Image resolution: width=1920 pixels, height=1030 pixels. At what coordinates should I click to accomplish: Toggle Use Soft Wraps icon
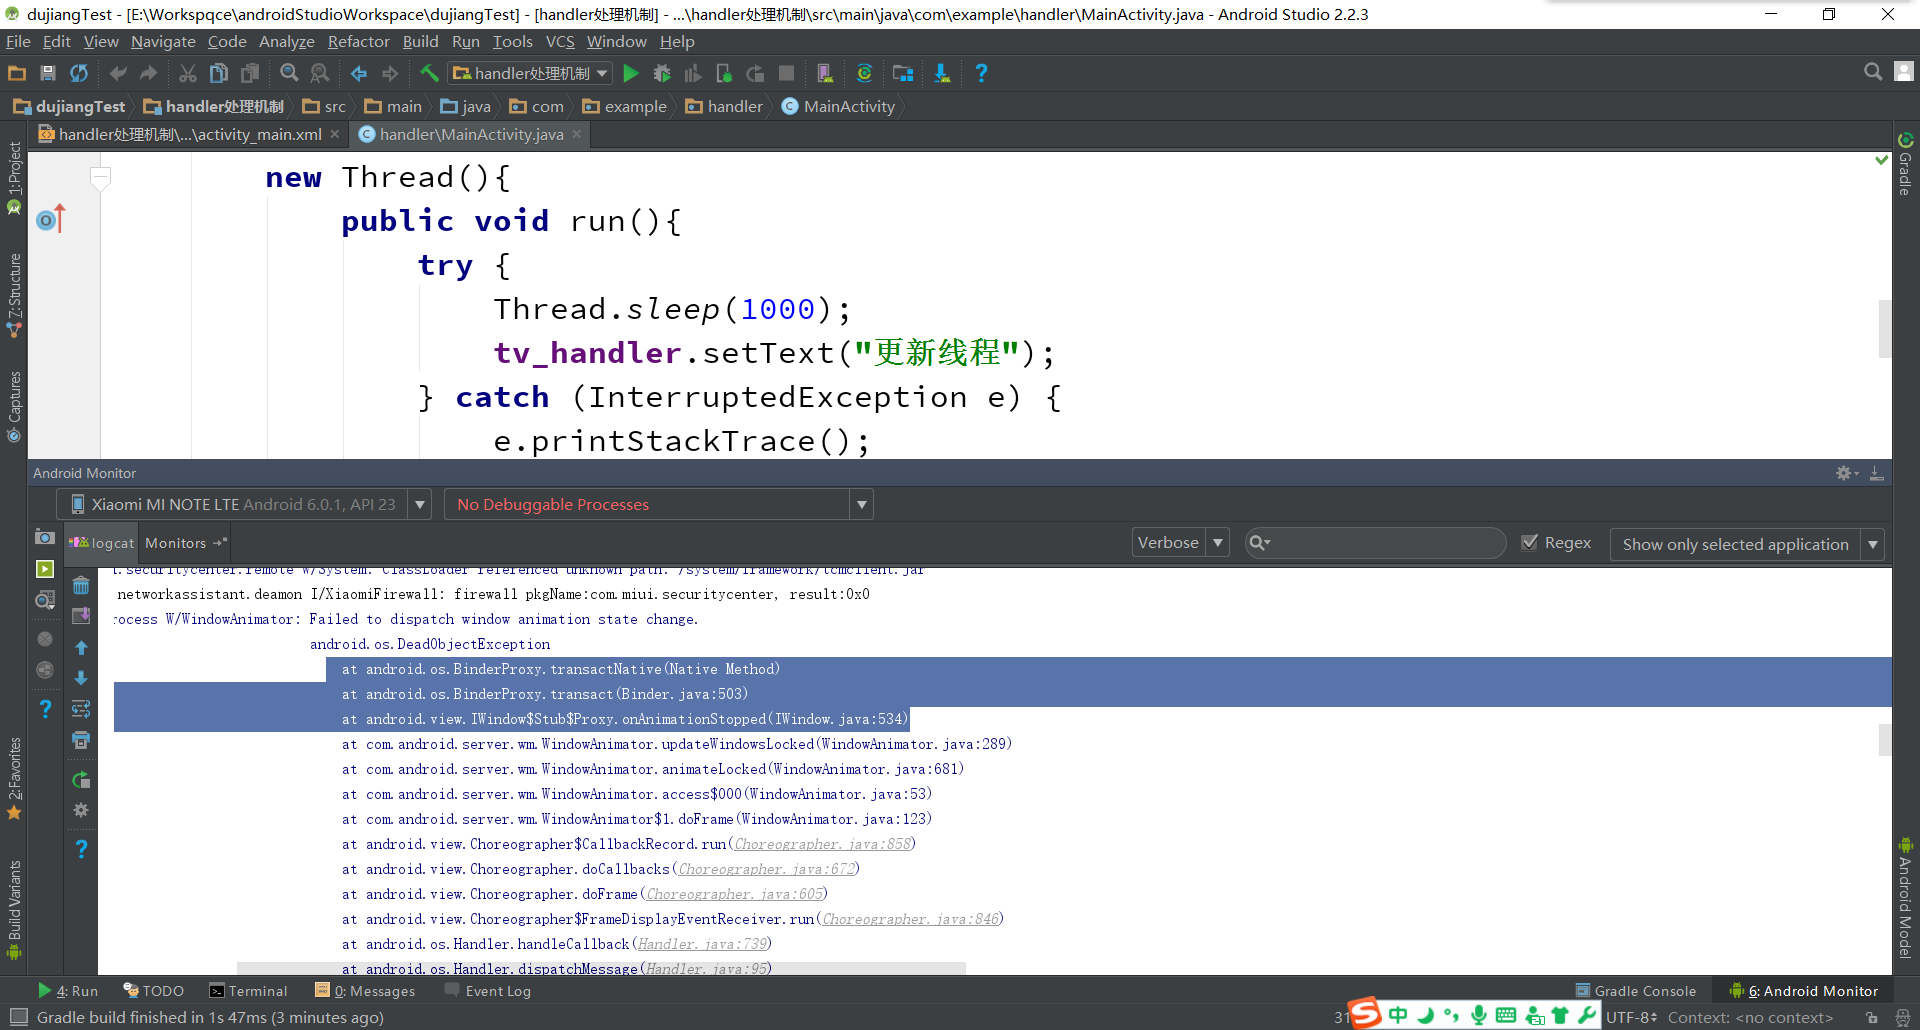click(81, 709)
